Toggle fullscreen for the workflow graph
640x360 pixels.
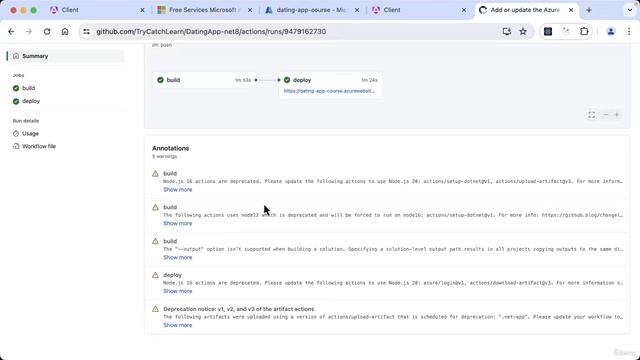[x=591, y=115]
